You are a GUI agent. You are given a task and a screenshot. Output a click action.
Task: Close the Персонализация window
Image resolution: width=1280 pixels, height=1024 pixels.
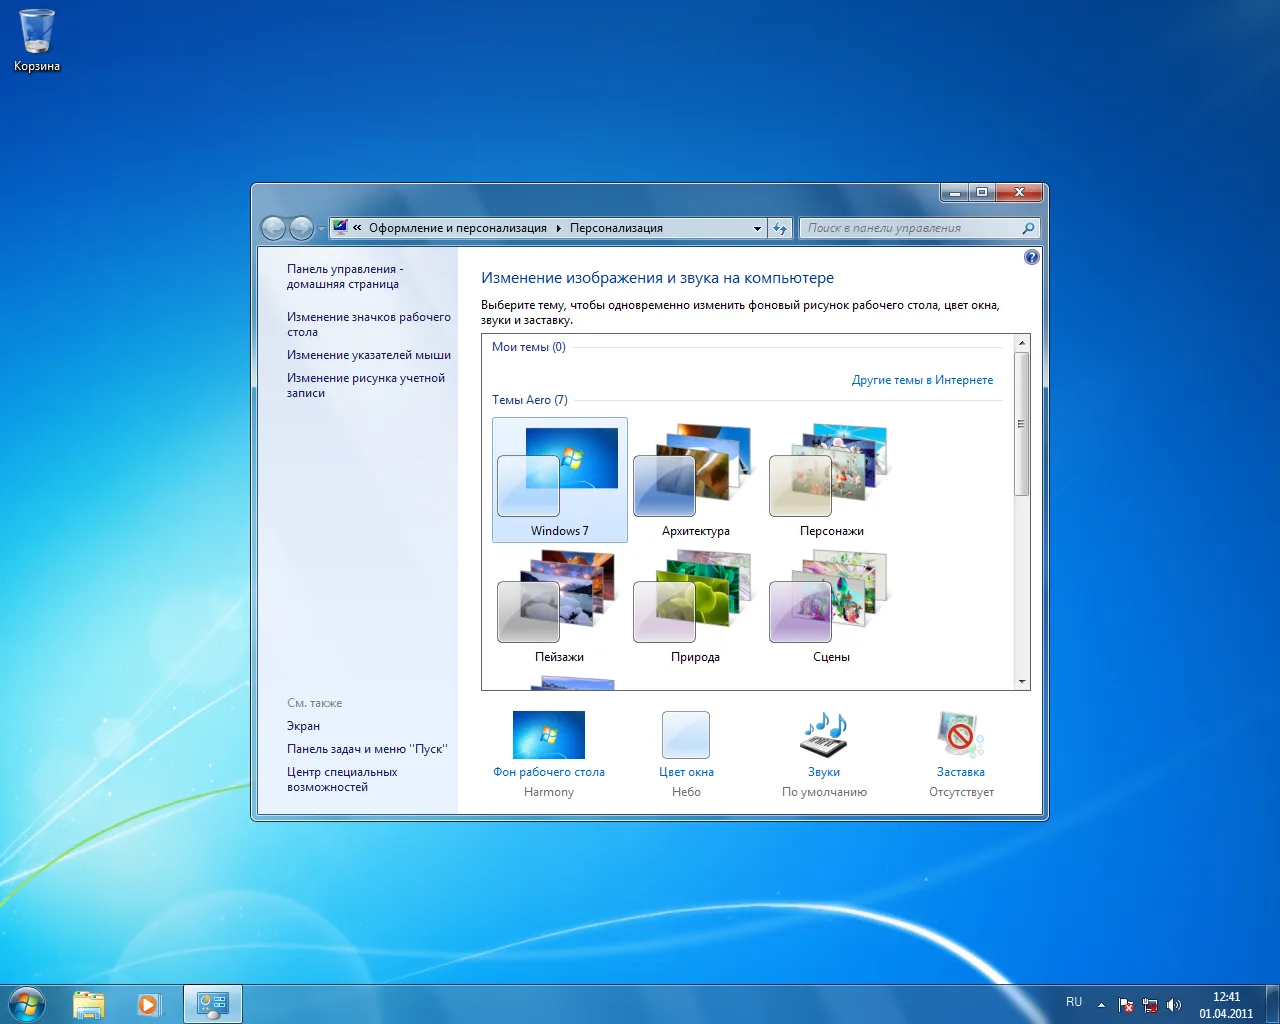point(1020,192)
